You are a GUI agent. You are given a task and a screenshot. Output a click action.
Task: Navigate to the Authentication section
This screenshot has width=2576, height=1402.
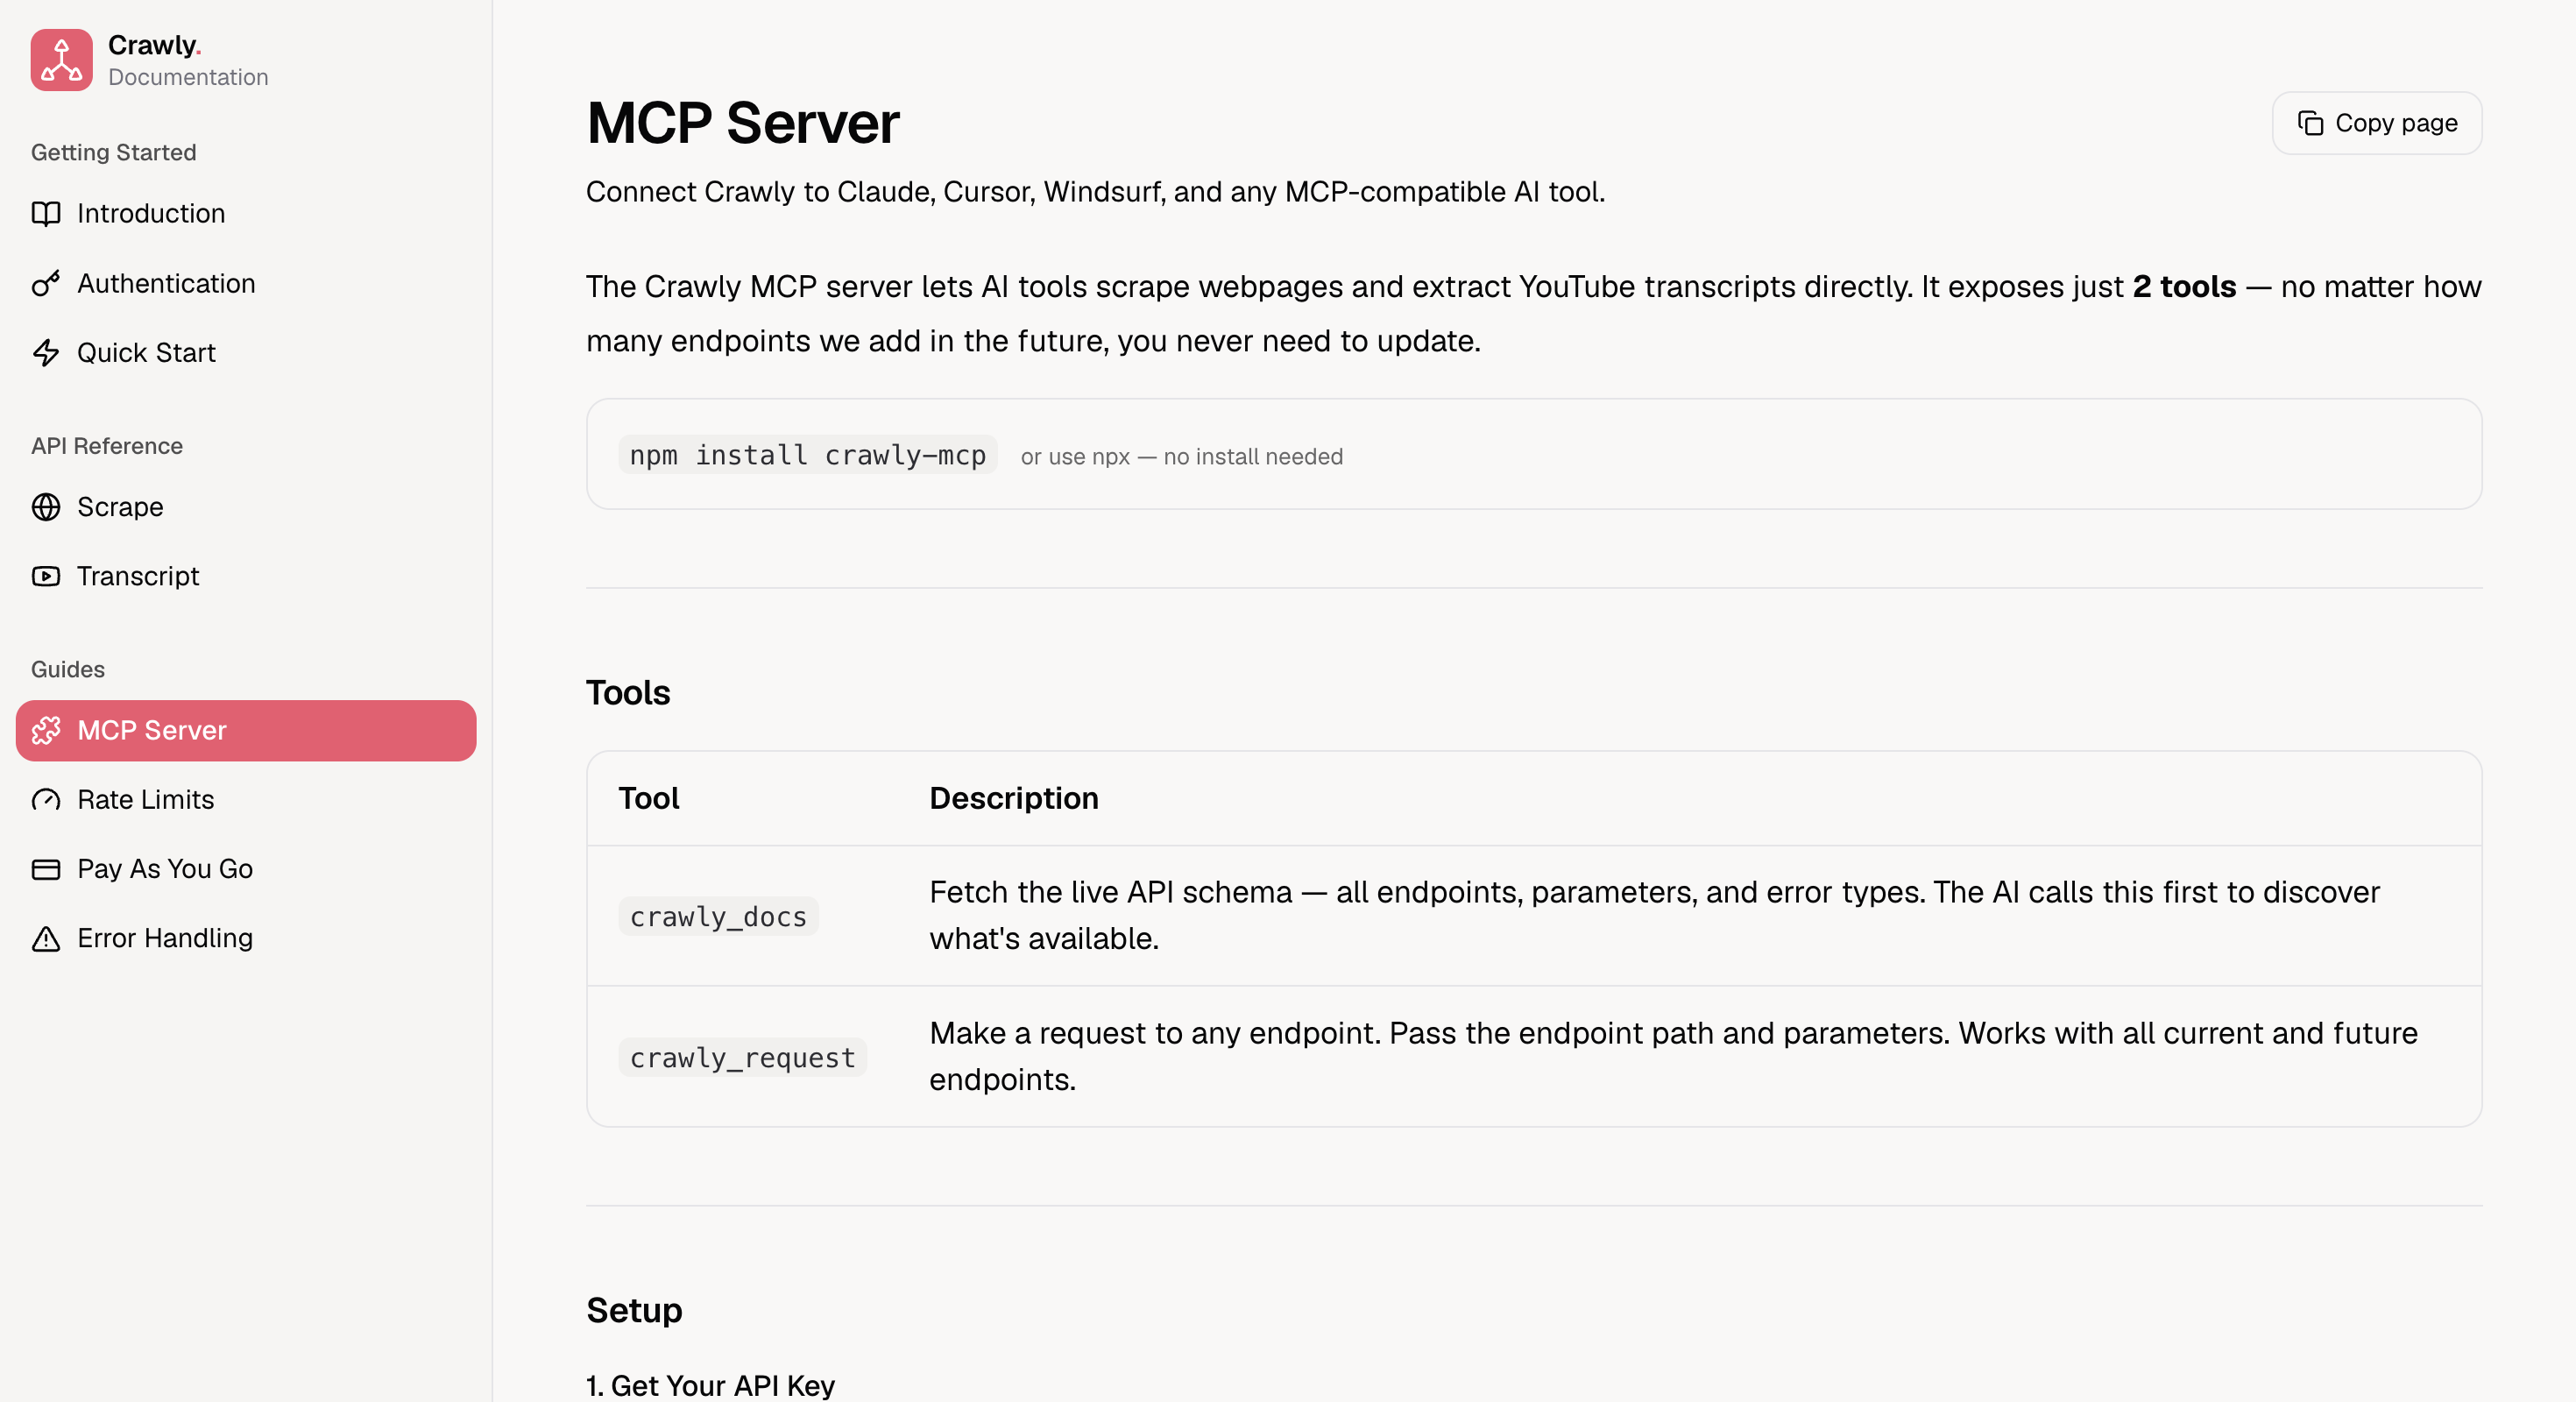pos(166,283)
